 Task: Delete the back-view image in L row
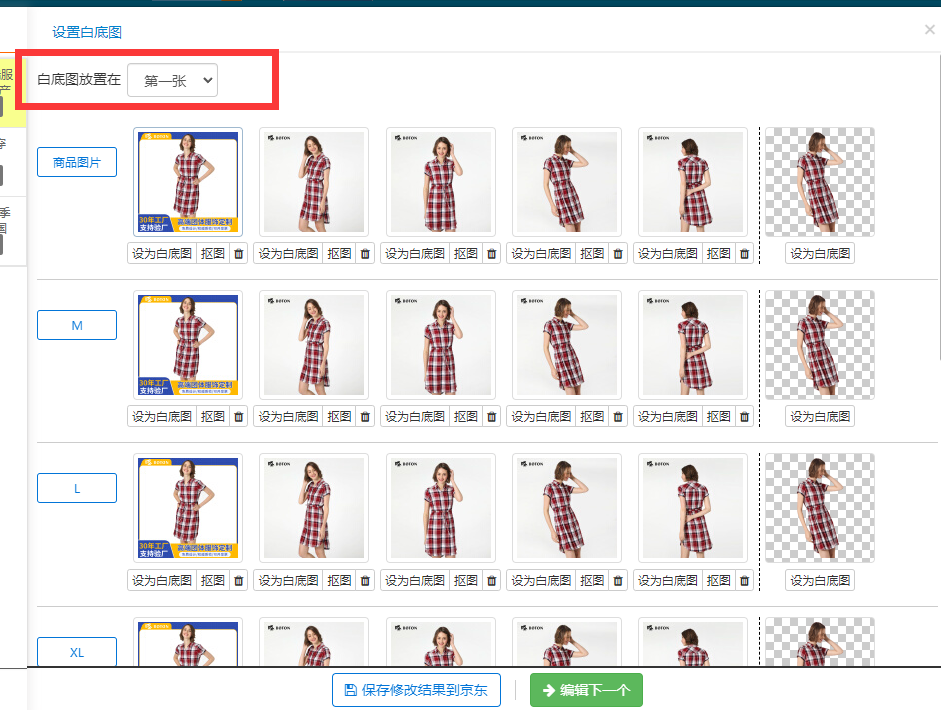pyautogui.click(x=744, y=580)
